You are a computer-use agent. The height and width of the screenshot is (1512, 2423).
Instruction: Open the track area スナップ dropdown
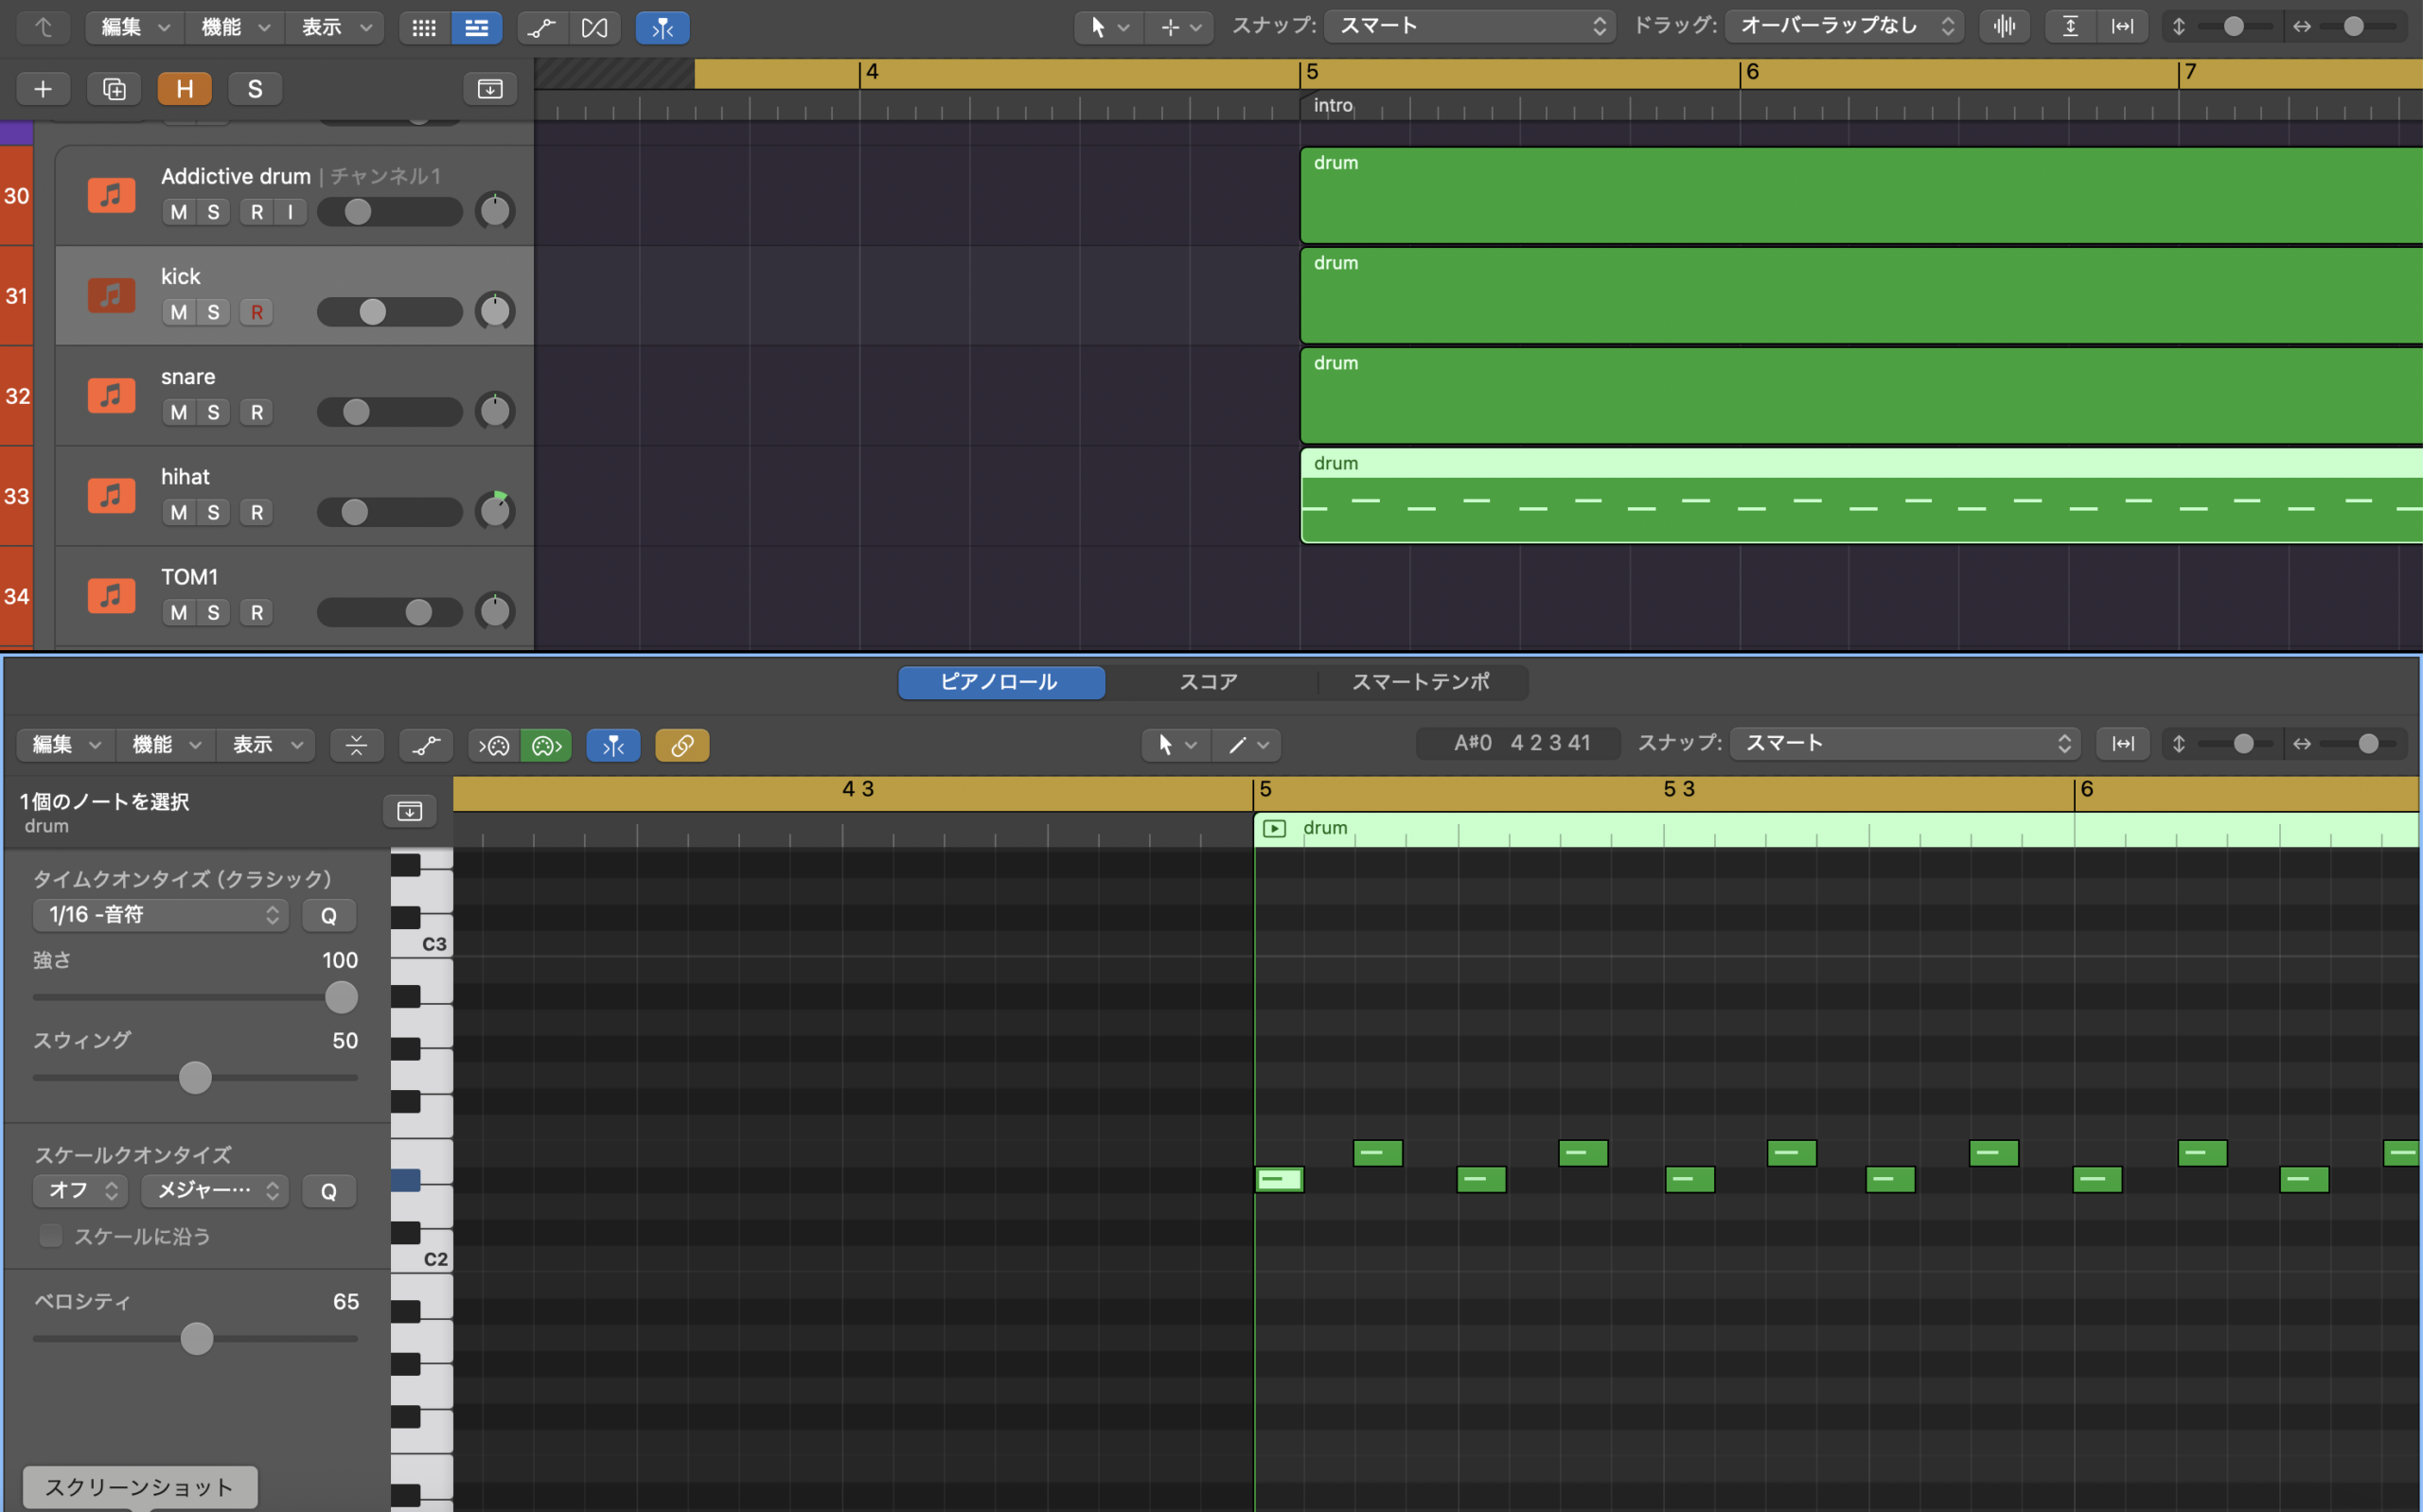click(1469, 27)
